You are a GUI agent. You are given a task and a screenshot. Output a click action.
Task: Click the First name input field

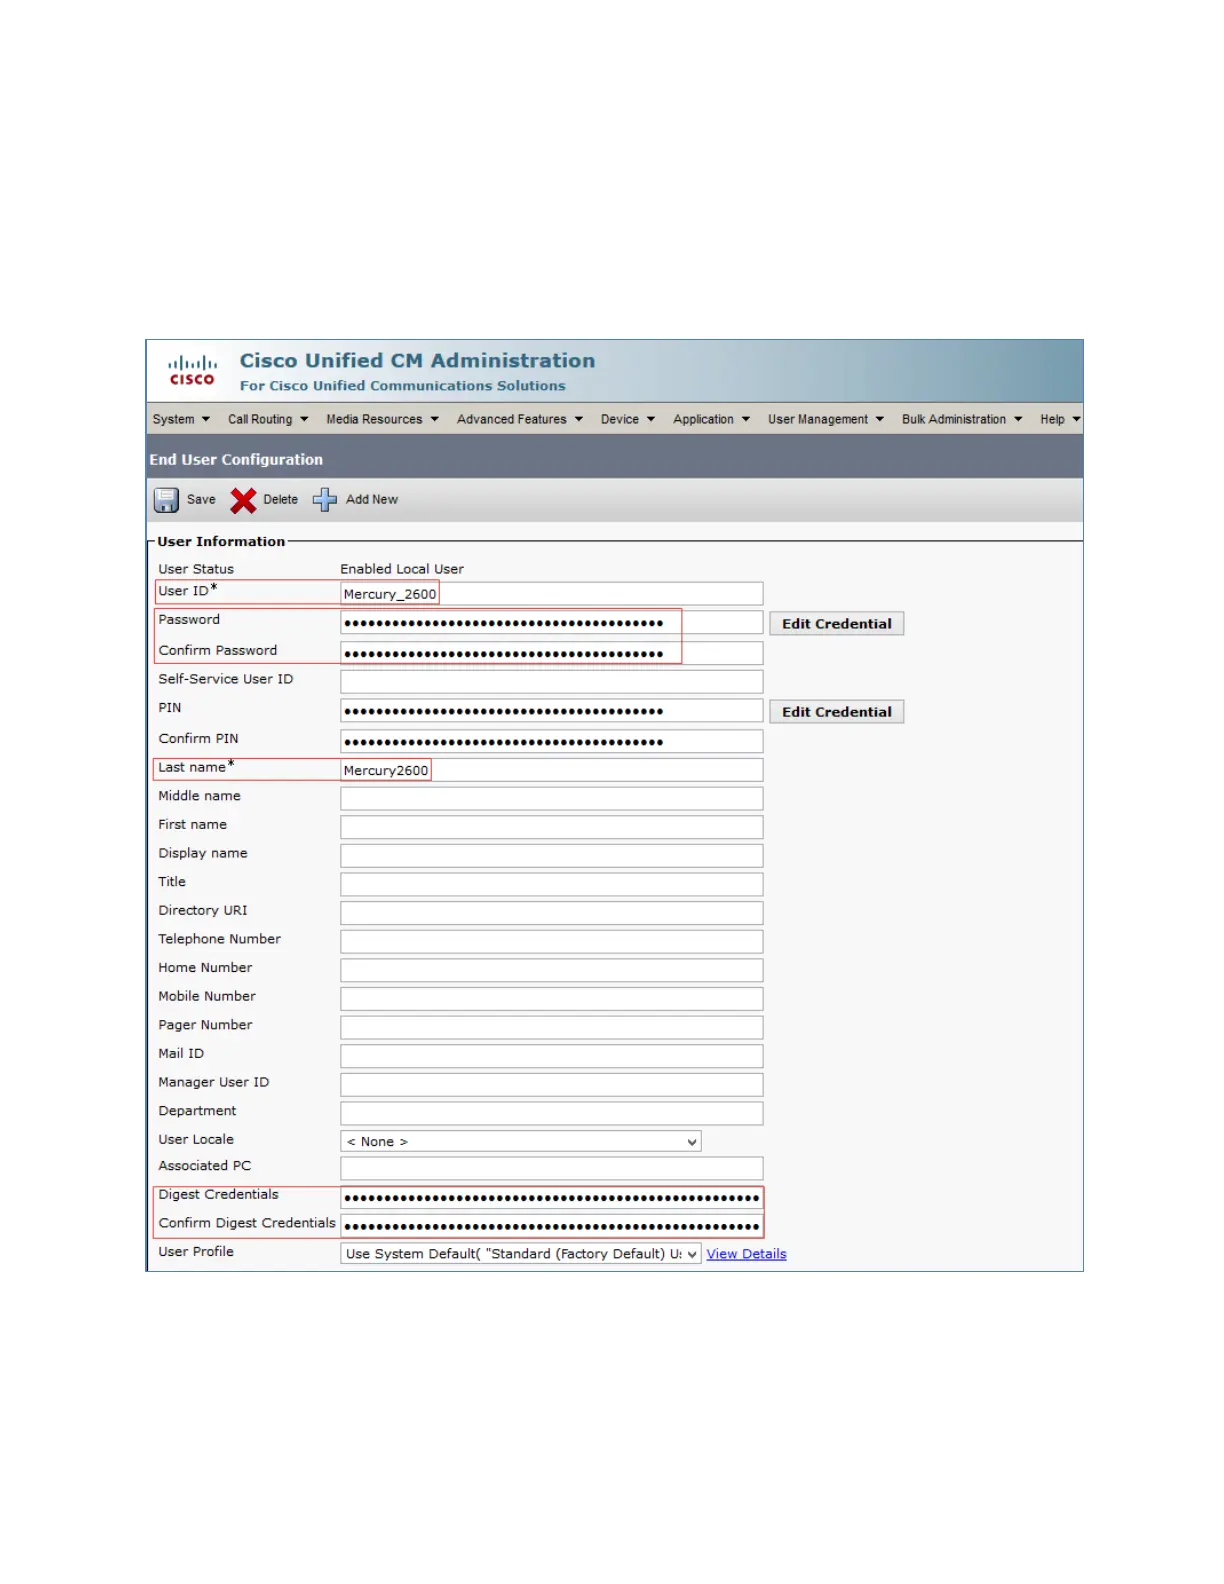click(x=552, y=828)
